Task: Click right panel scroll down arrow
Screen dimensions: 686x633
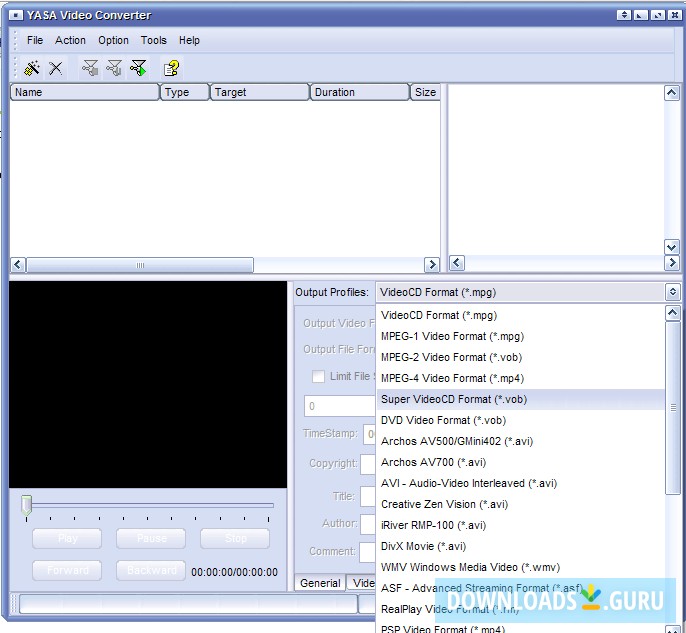Action: pyautogui.click(x=672, y=247)
